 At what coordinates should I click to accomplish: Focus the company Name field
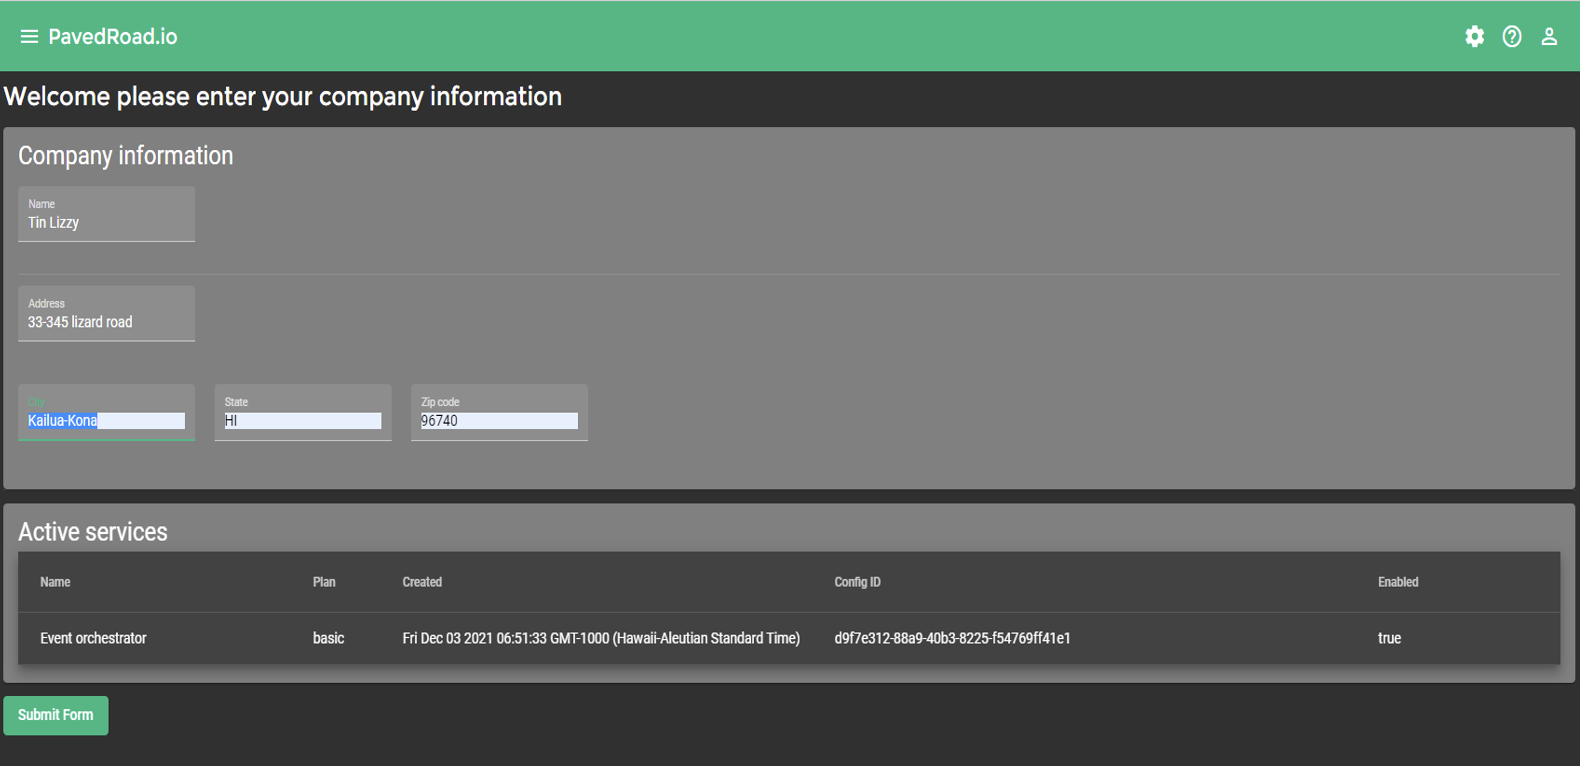107,214
